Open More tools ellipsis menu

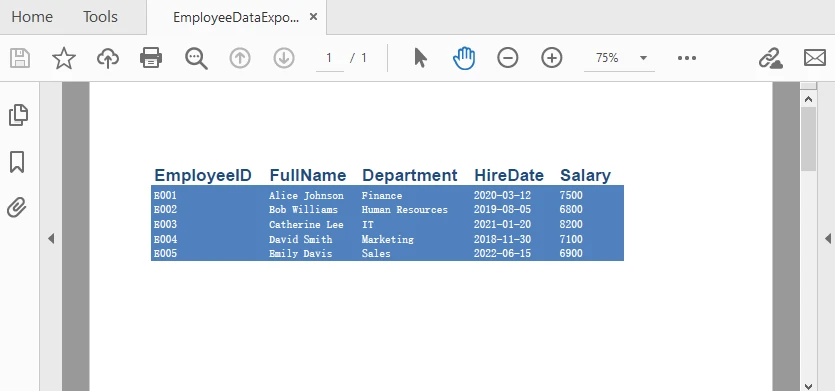[686, 58]
